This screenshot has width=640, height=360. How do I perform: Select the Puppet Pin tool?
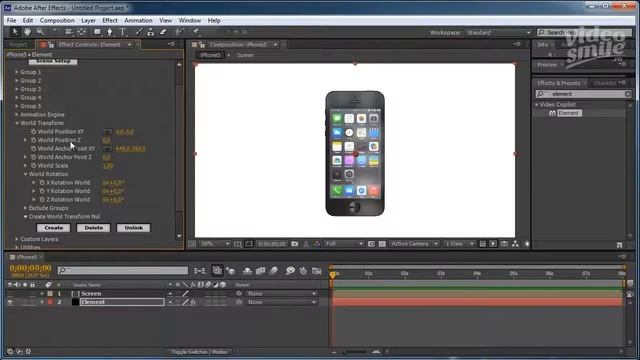(196, 32)
